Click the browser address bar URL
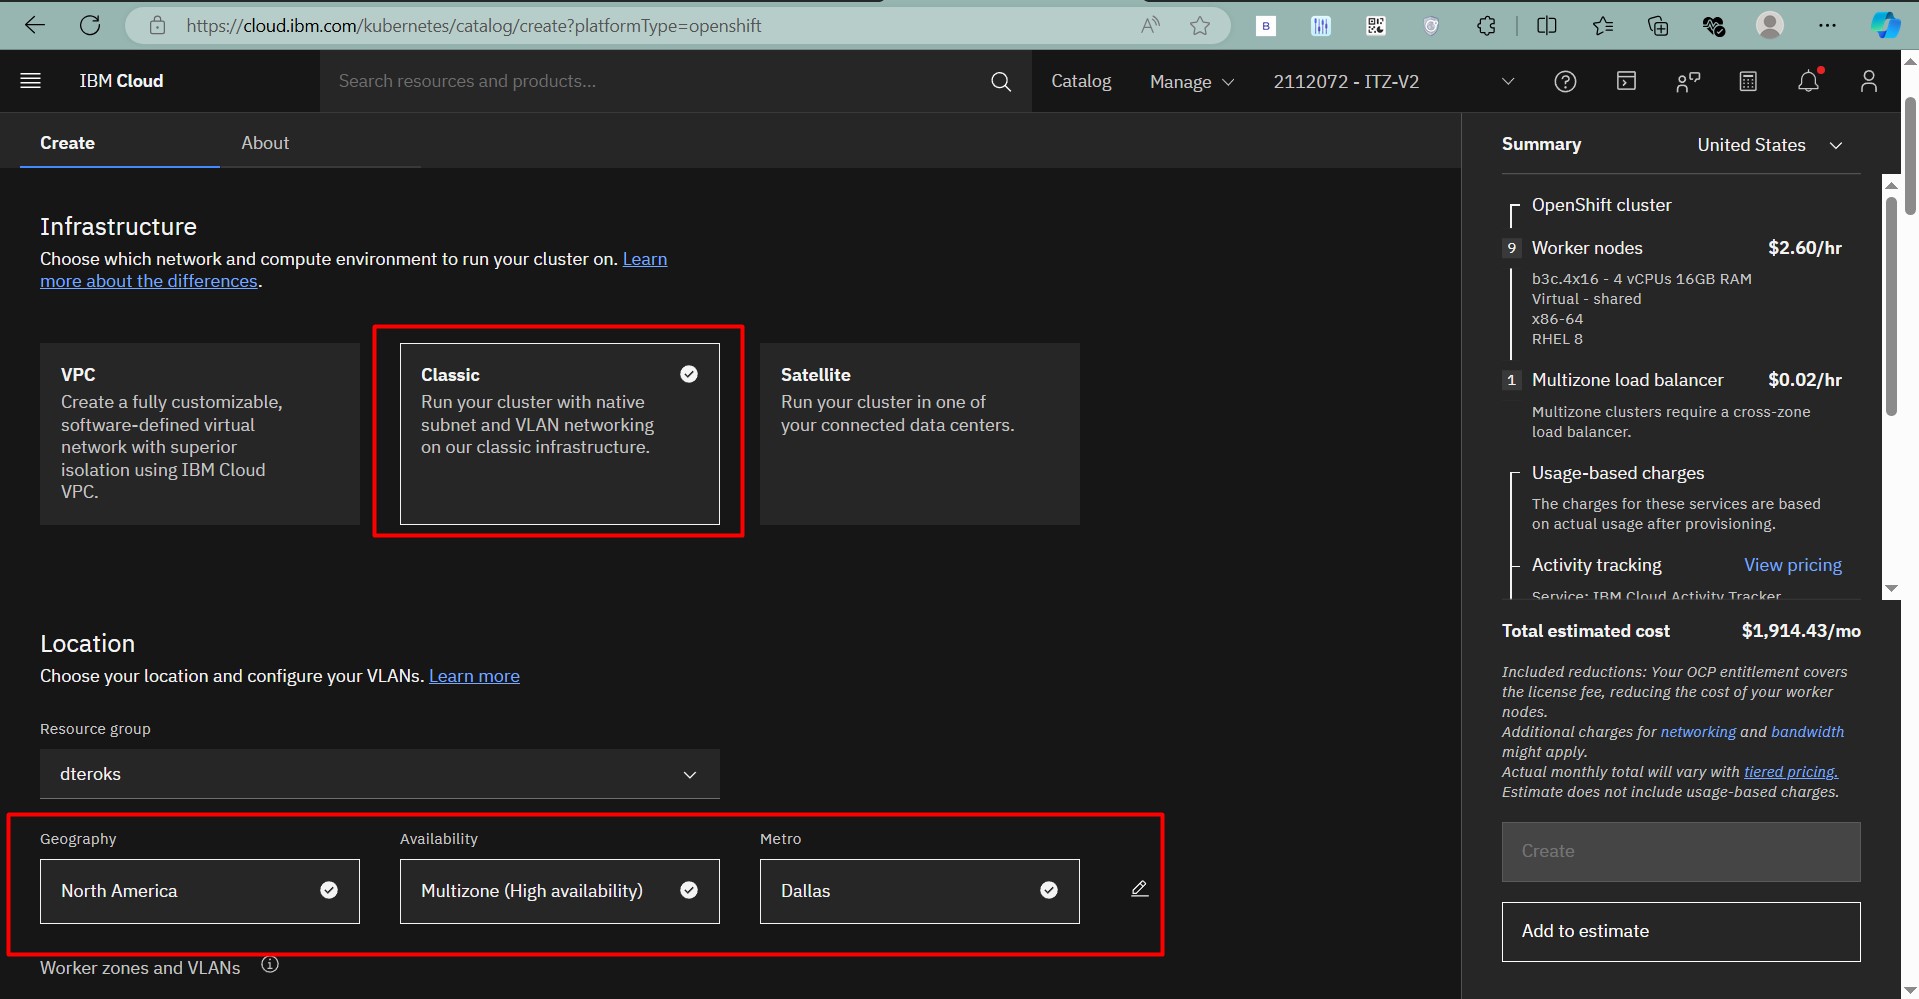 [x=474, y=26]
